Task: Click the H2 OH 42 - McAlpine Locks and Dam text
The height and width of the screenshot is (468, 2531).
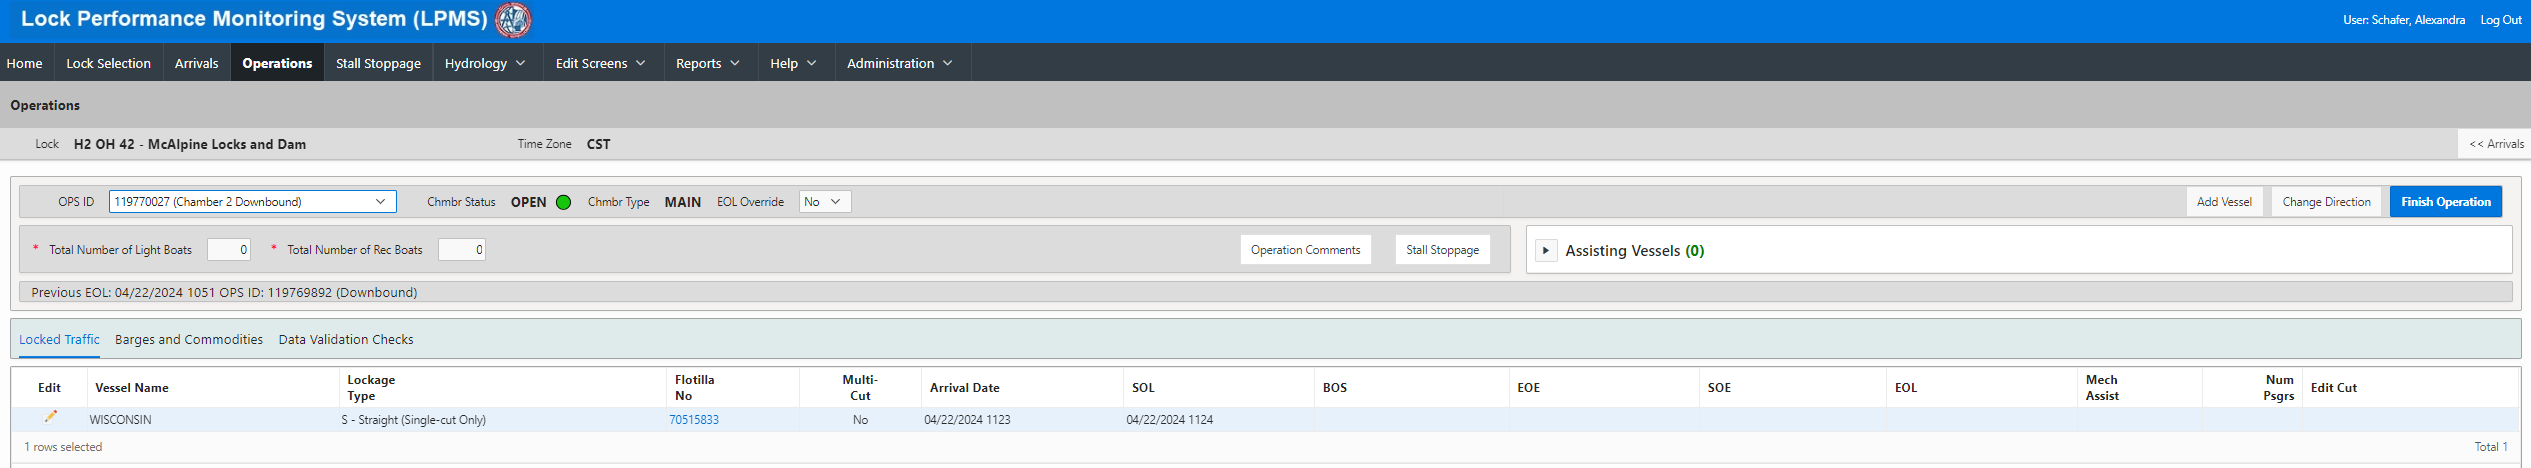Action: tap(190, 144)
